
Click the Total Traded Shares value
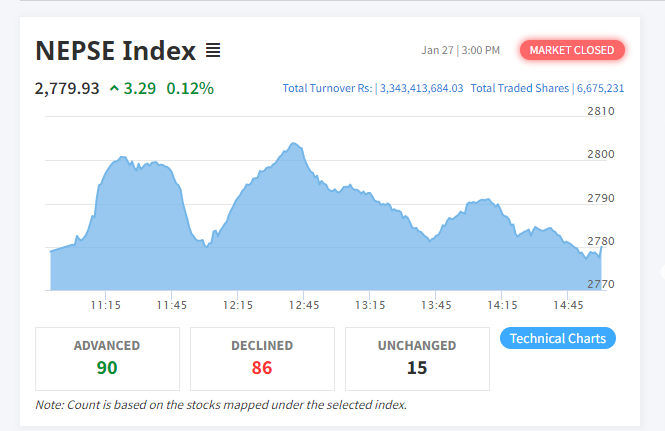coord(600,88)
